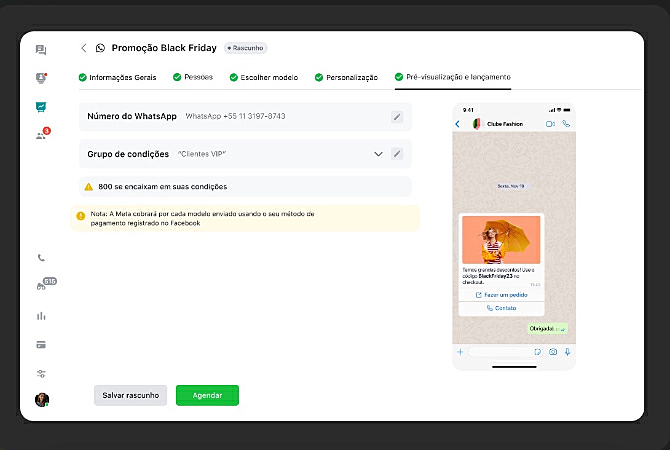The width and height of the screenshot is (670, 450).
Task: Open contacts icon with red badge
Action: 41,135
